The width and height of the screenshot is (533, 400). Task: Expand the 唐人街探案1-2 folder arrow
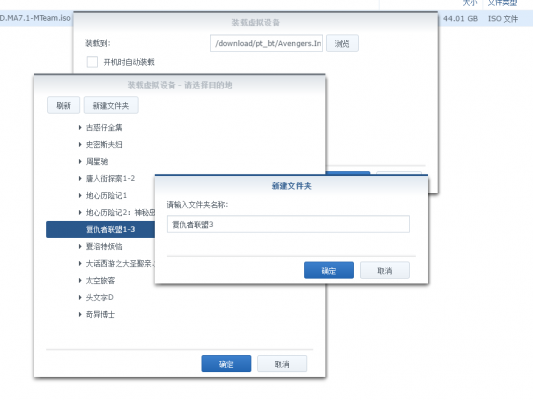coord(80,178)
